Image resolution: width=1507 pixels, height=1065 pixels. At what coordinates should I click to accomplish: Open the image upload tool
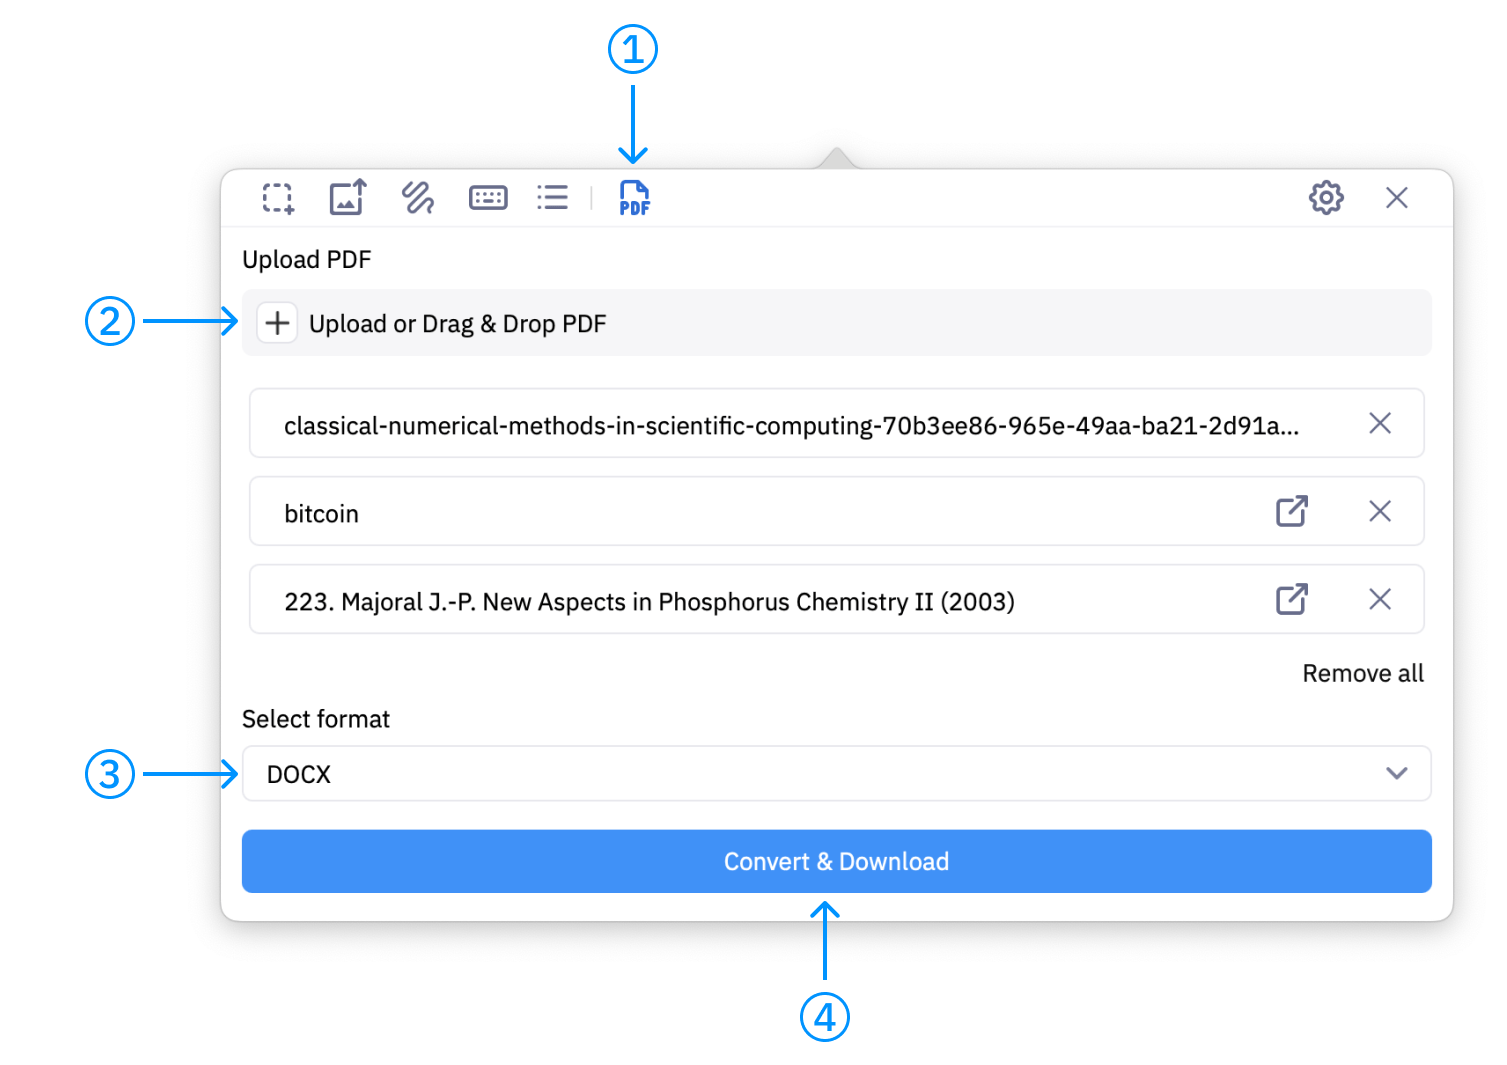click(346, 197)
